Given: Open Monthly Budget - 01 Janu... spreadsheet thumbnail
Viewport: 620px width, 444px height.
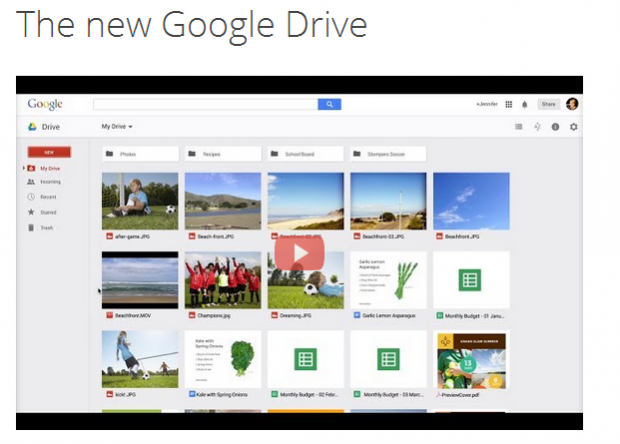Looking at the screenshot, I should (471, 280).
